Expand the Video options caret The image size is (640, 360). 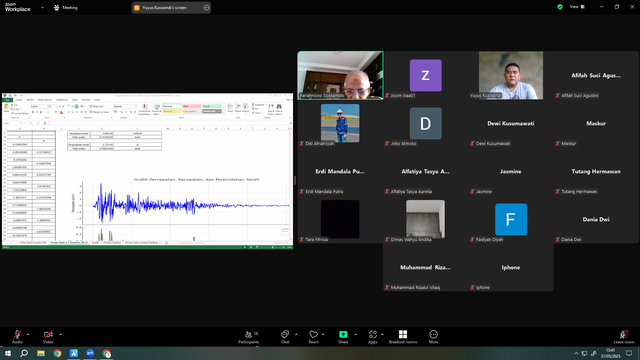60,334
